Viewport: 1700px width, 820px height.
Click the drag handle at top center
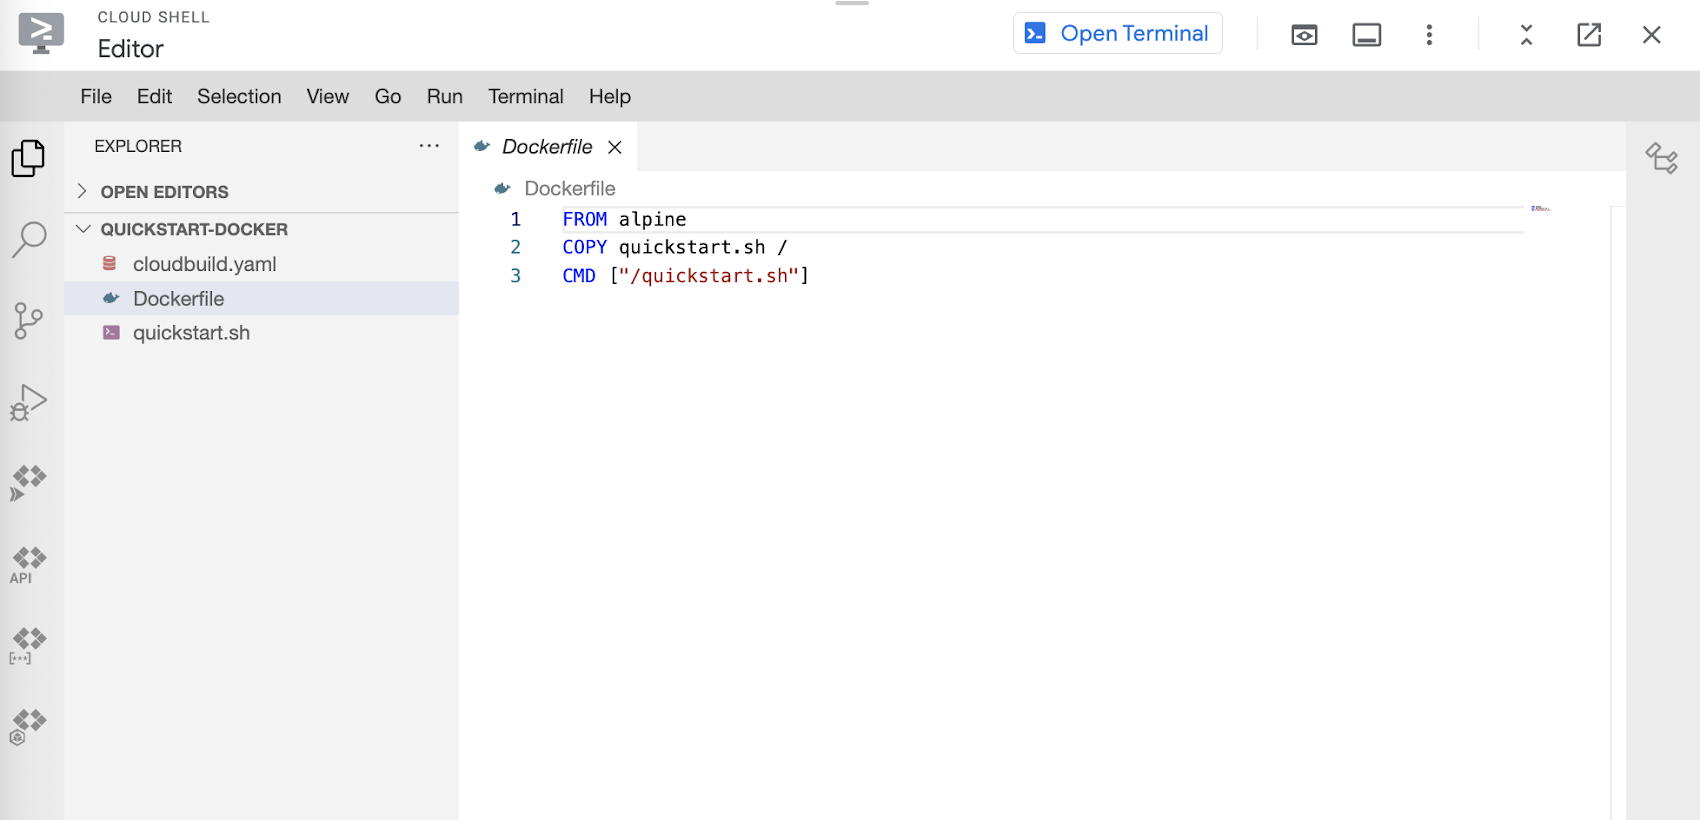pos(852,3)
